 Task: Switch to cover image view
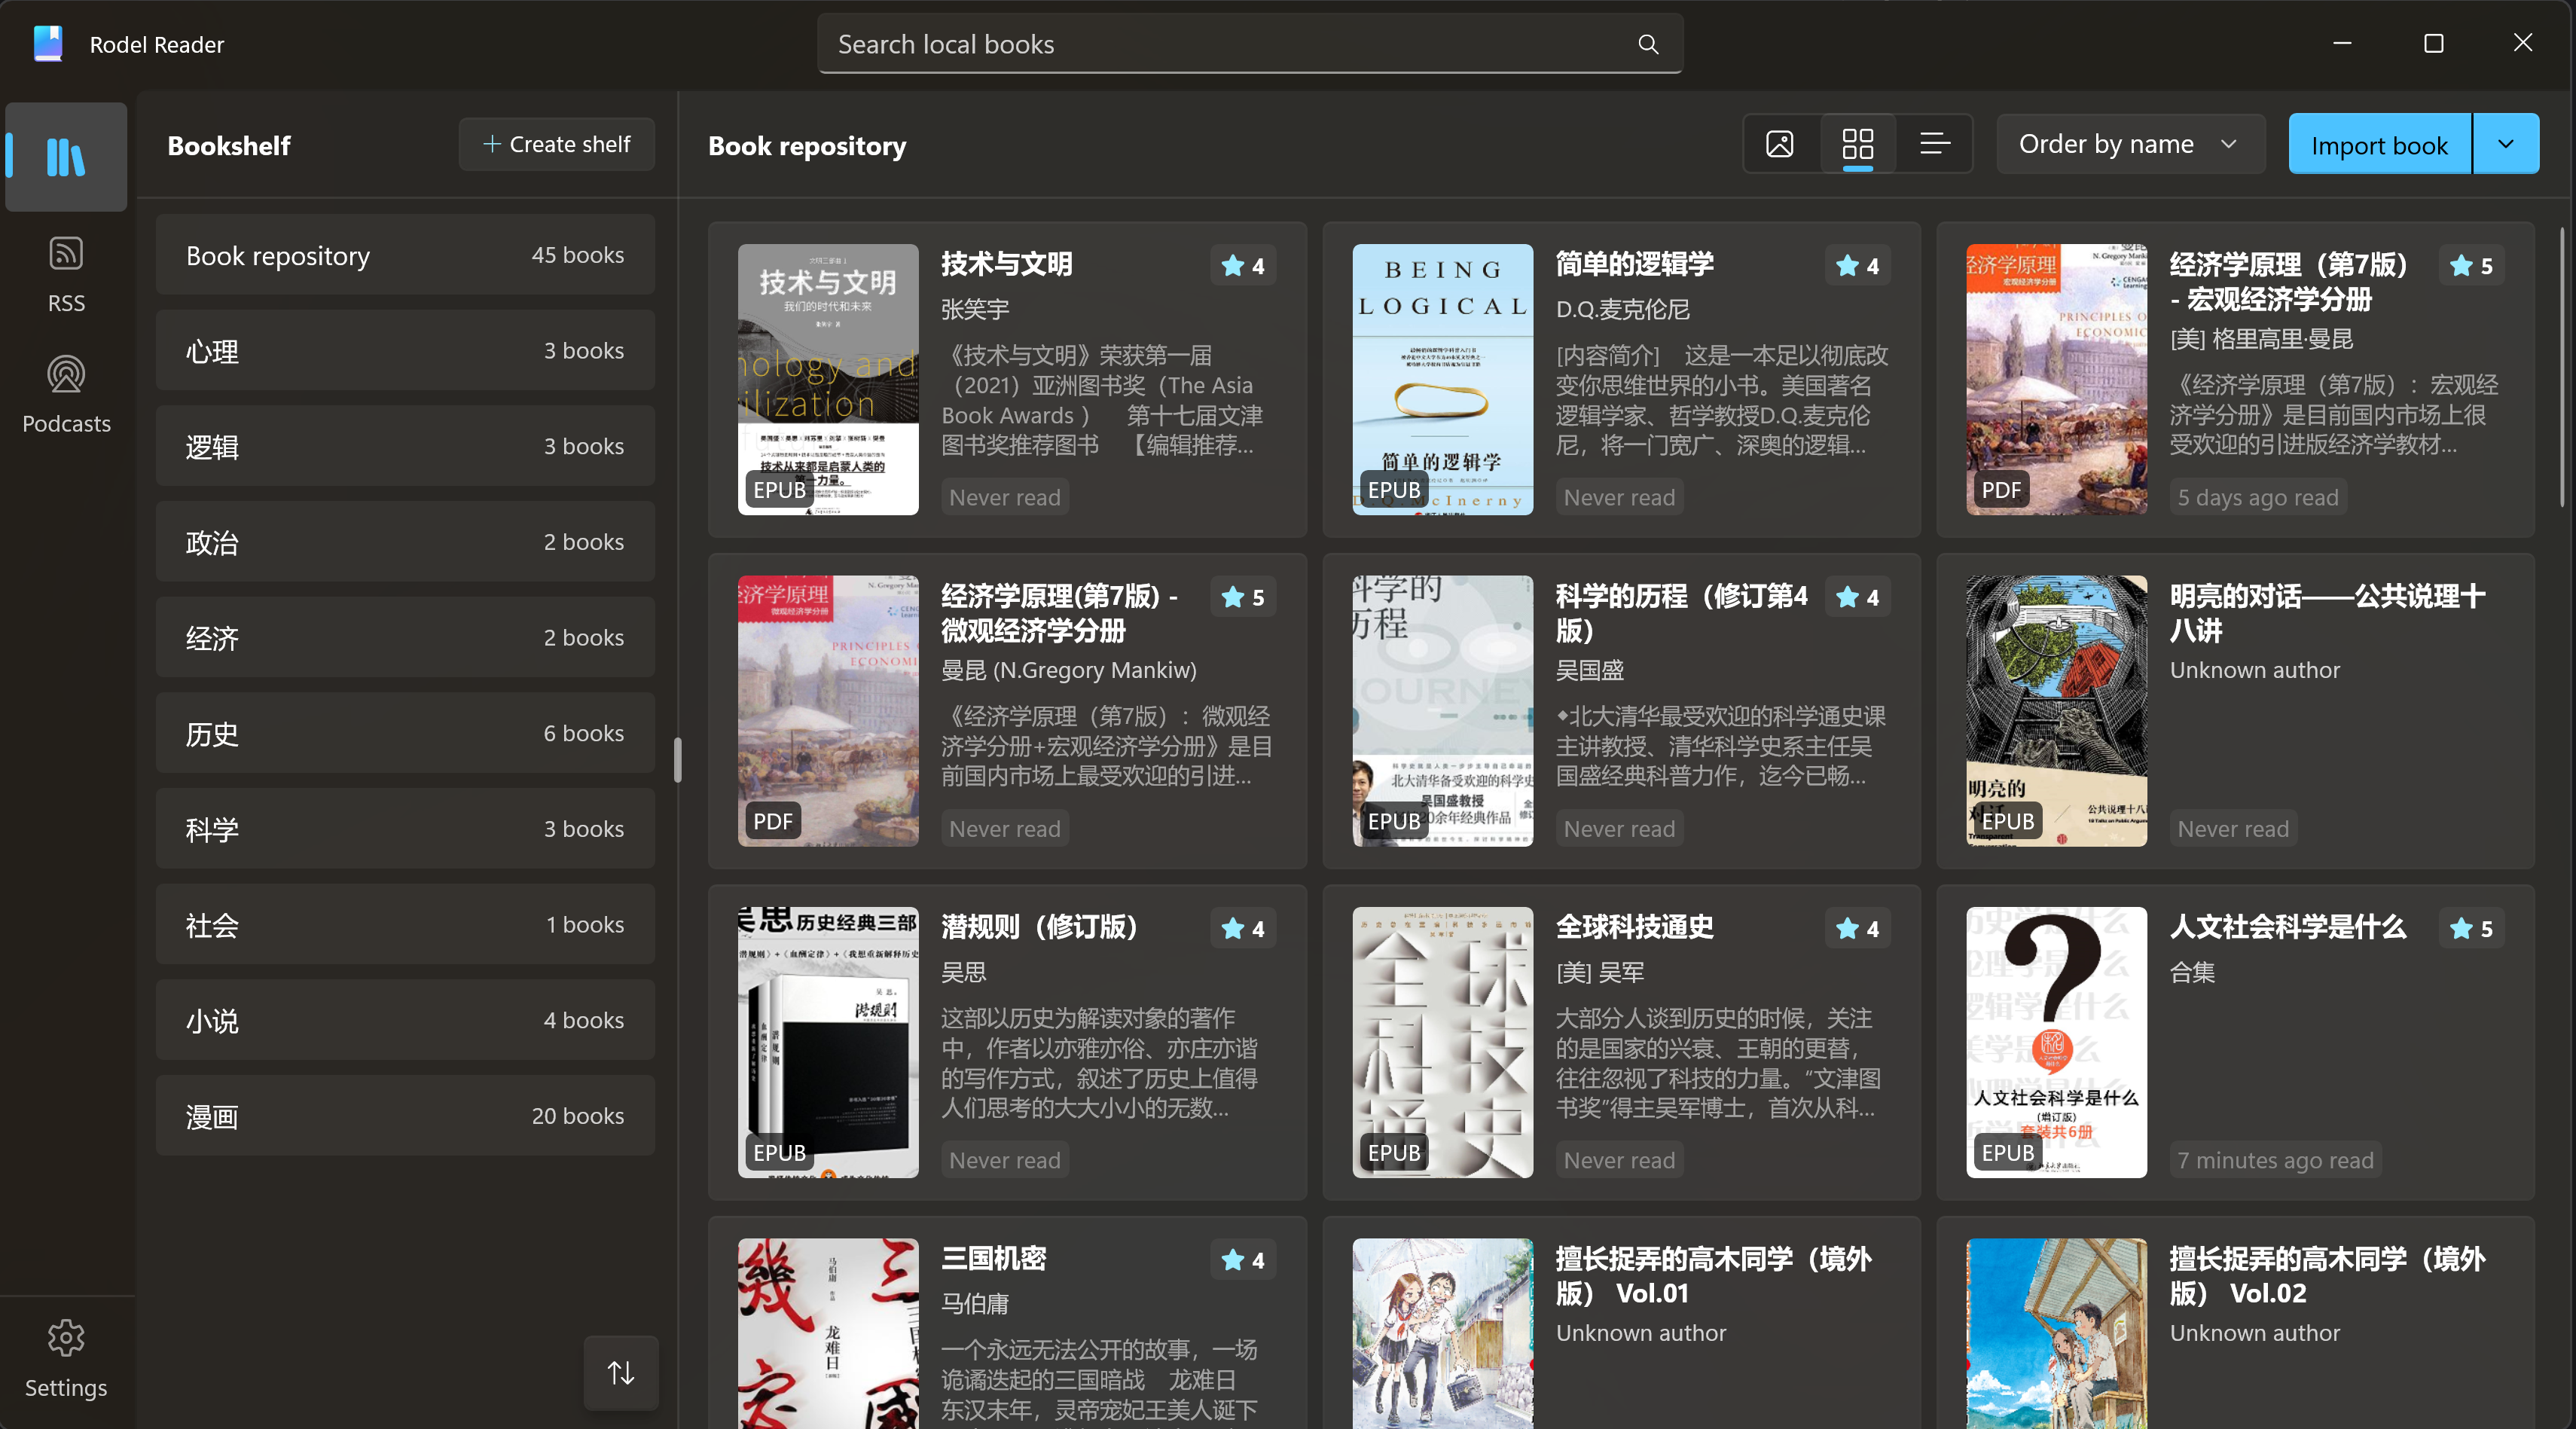point(1780,144)
